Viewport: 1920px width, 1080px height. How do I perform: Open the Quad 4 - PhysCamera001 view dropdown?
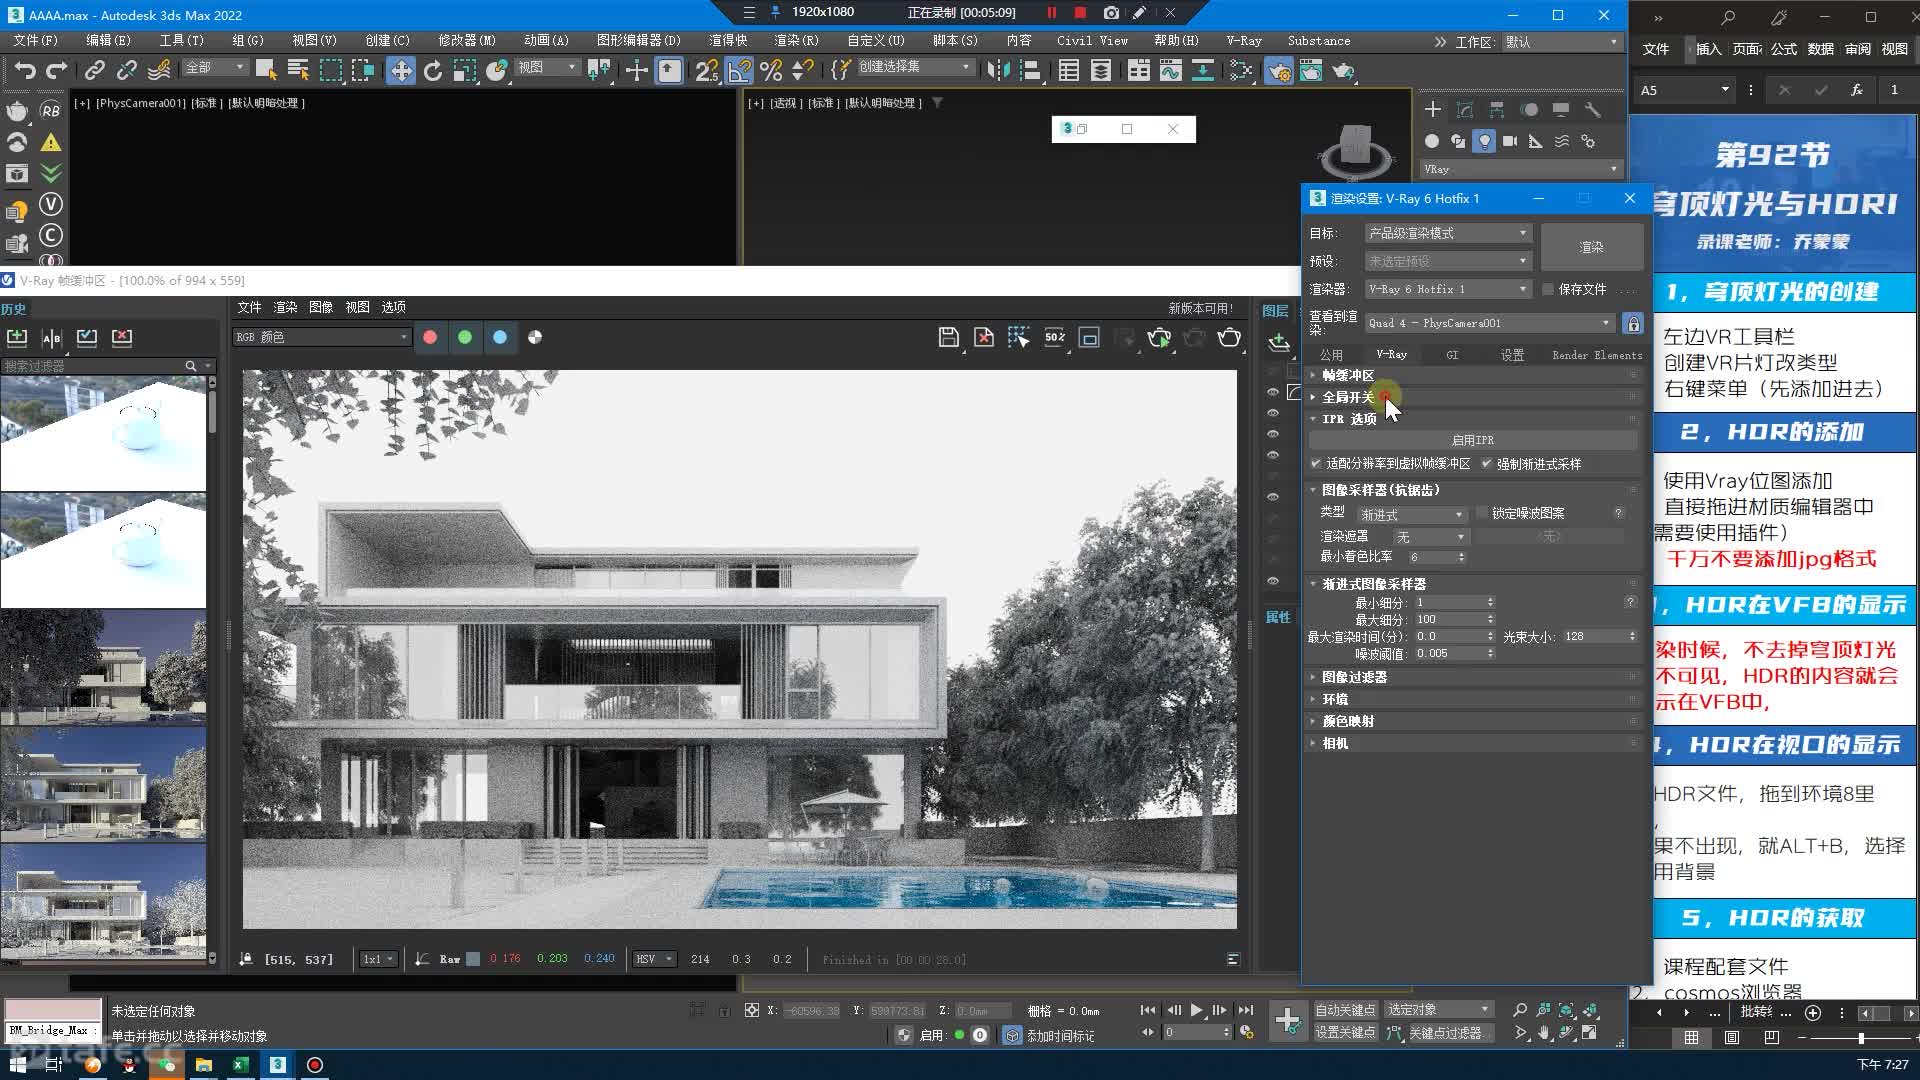click(x=1490, y=323)
